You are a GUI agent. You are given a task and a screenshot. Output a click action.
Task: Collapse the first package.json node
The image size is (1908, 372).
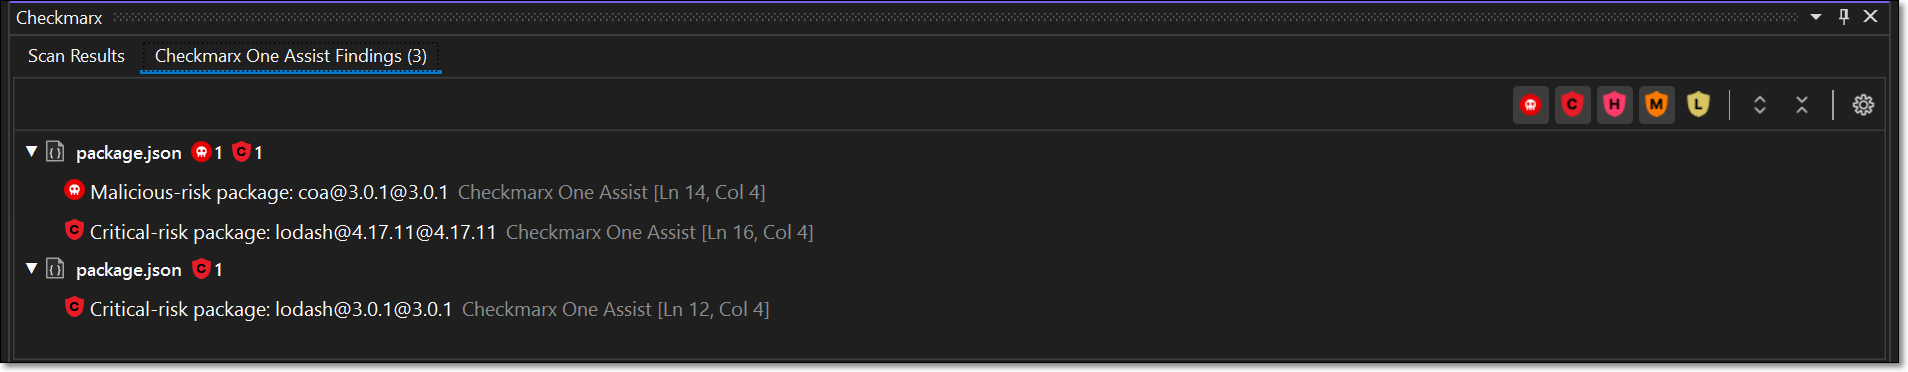[32, 152]
